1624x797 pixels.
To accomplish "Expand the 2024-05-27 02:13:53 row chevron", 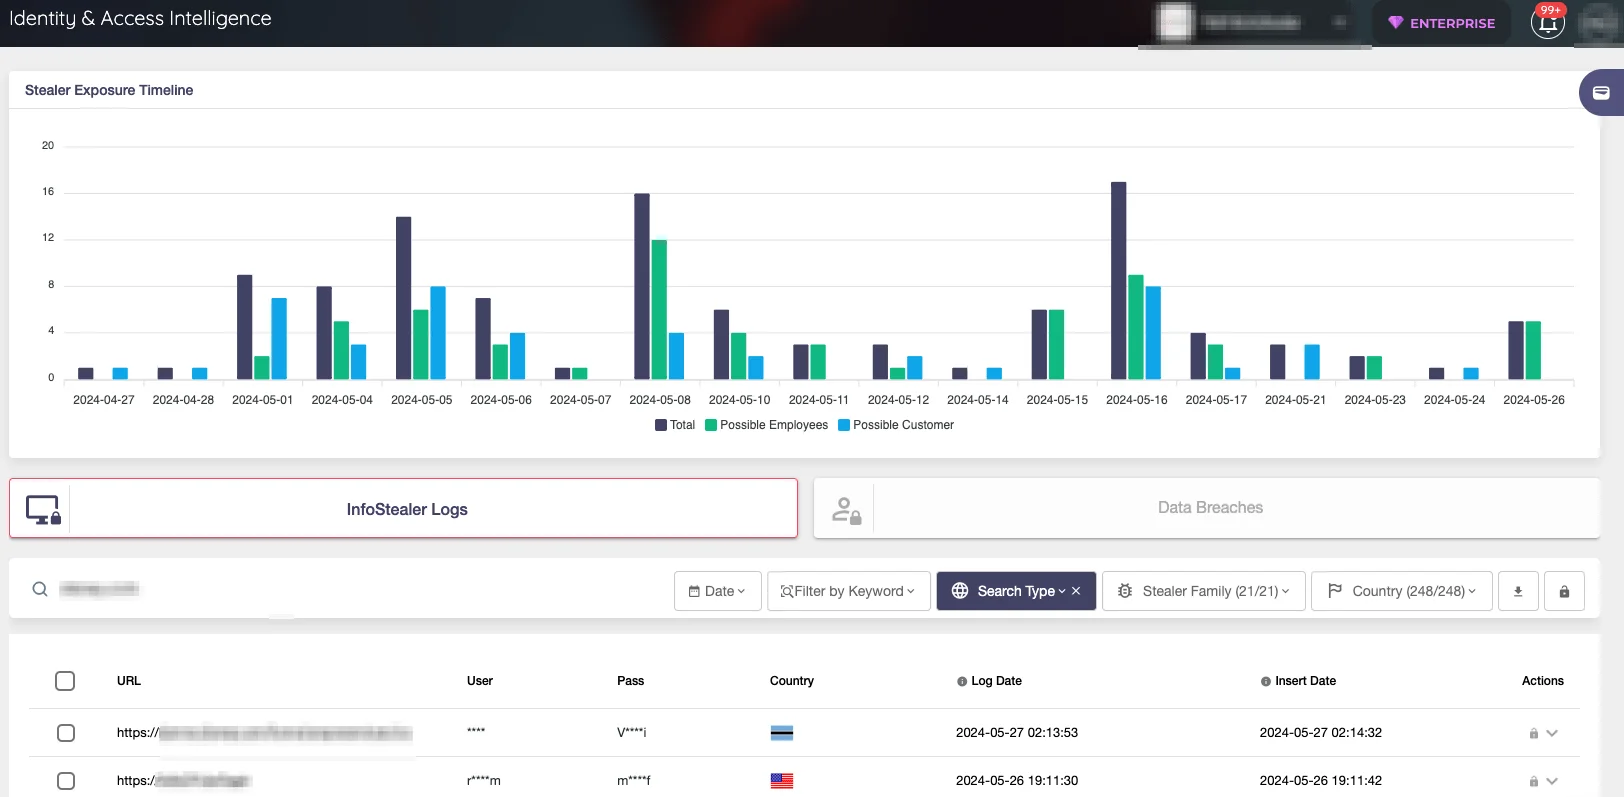I will [1552, 733].
